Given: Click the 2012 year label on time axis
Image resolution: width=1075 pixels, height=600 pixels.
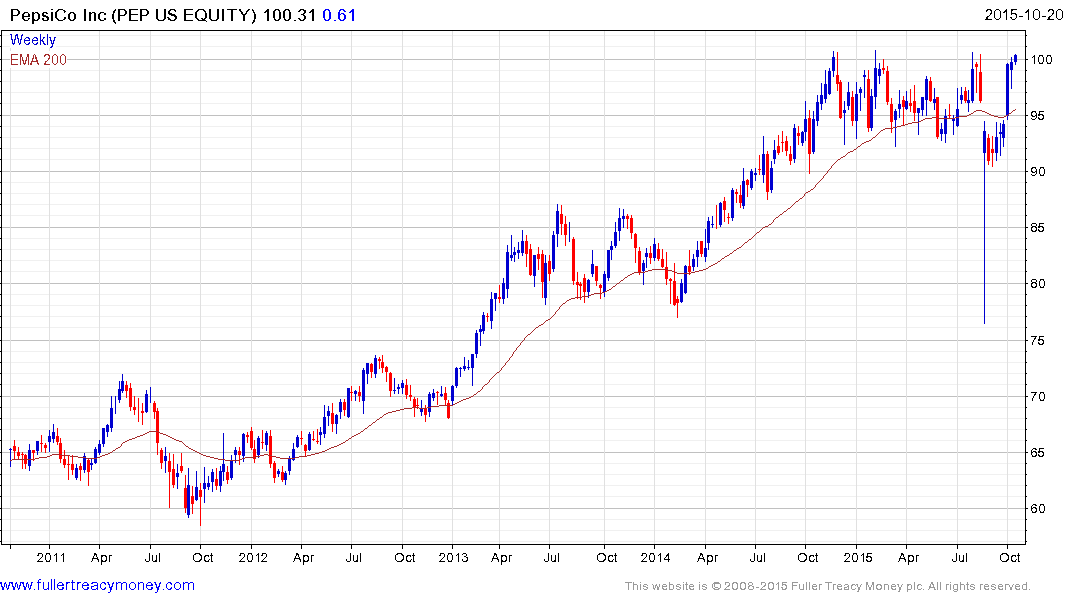Looking at the screenshot, I should pos(253,557).
